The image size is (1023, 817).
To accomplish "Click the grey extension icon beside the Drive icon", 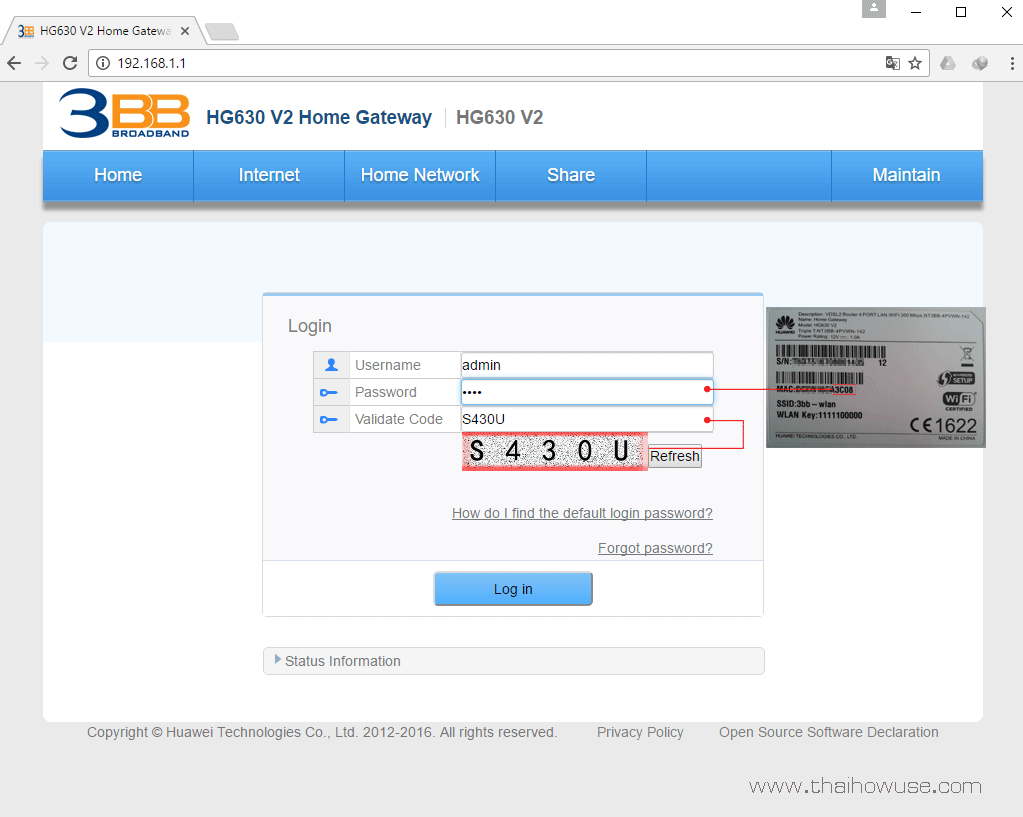I will click(979, 63).
